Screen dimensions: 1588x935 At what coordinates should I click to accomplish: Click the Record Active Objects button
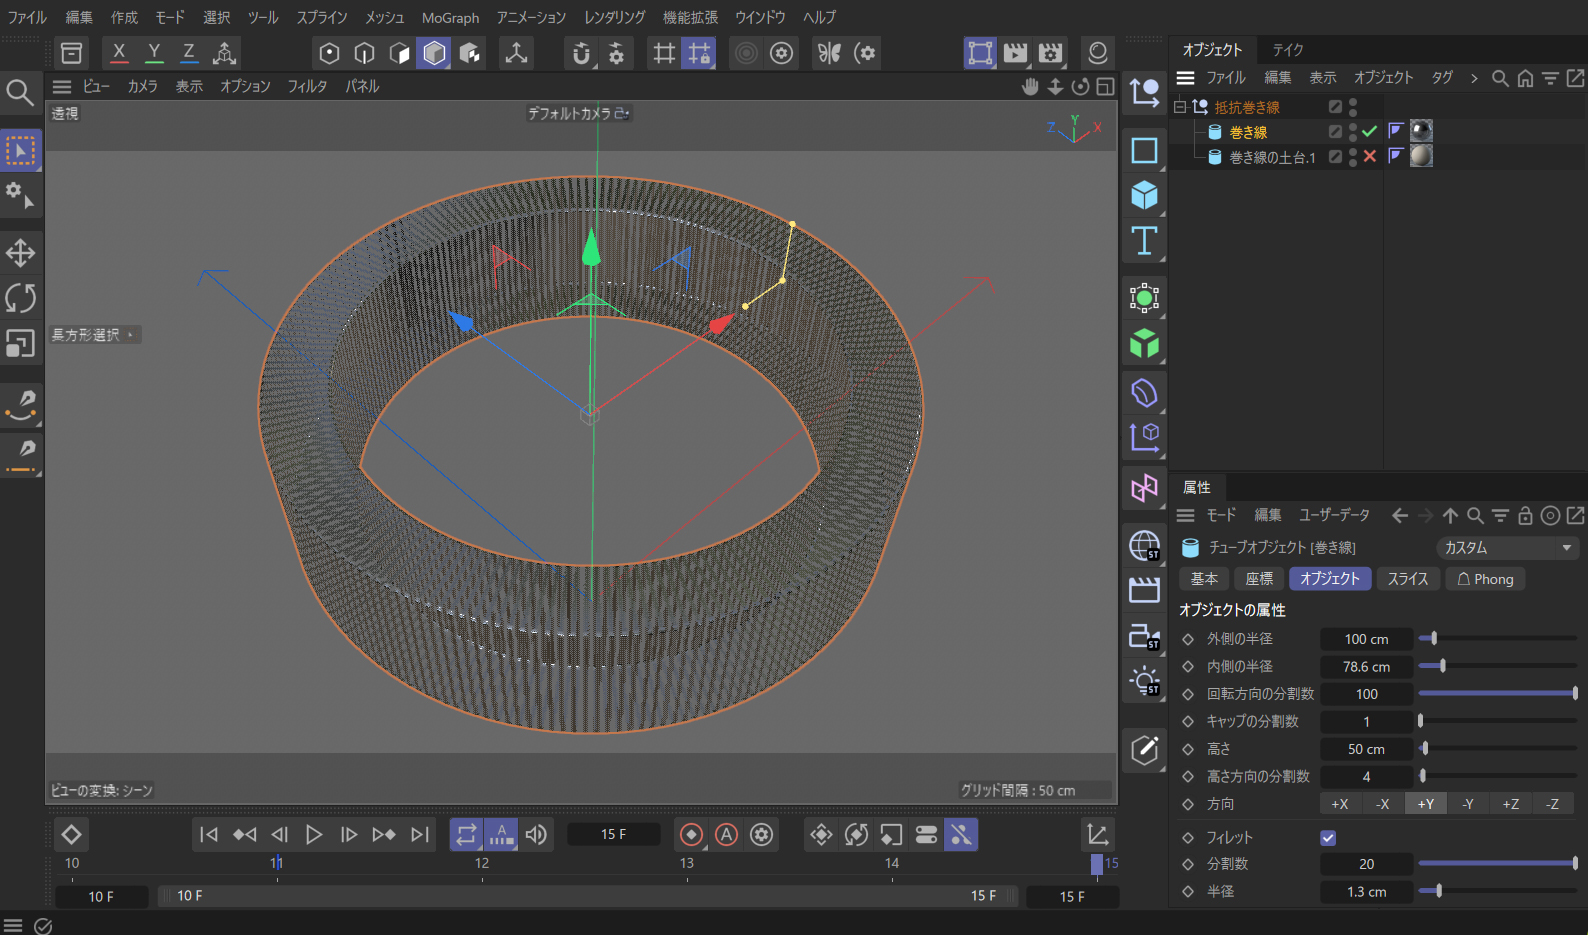[691, 835]
